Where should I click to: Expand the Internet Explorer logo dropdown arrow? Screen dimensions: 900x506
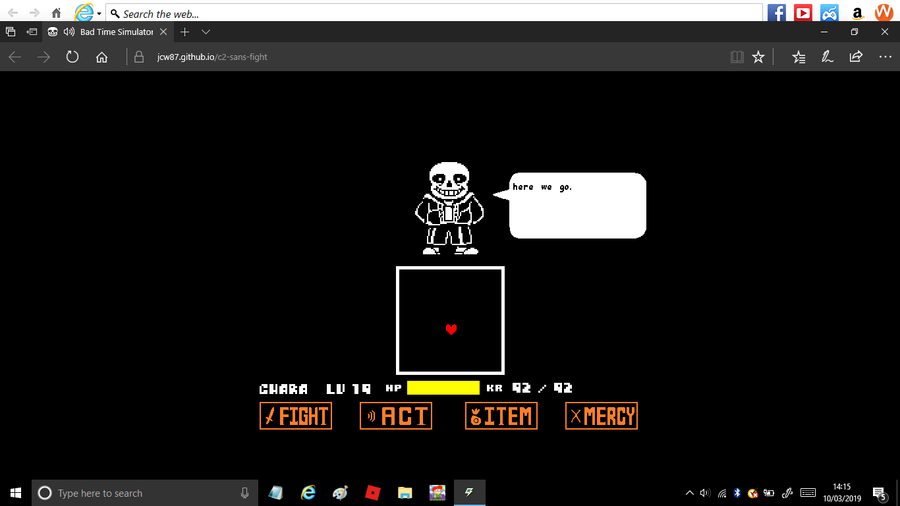pyautogui.click(x=99, y=13)
